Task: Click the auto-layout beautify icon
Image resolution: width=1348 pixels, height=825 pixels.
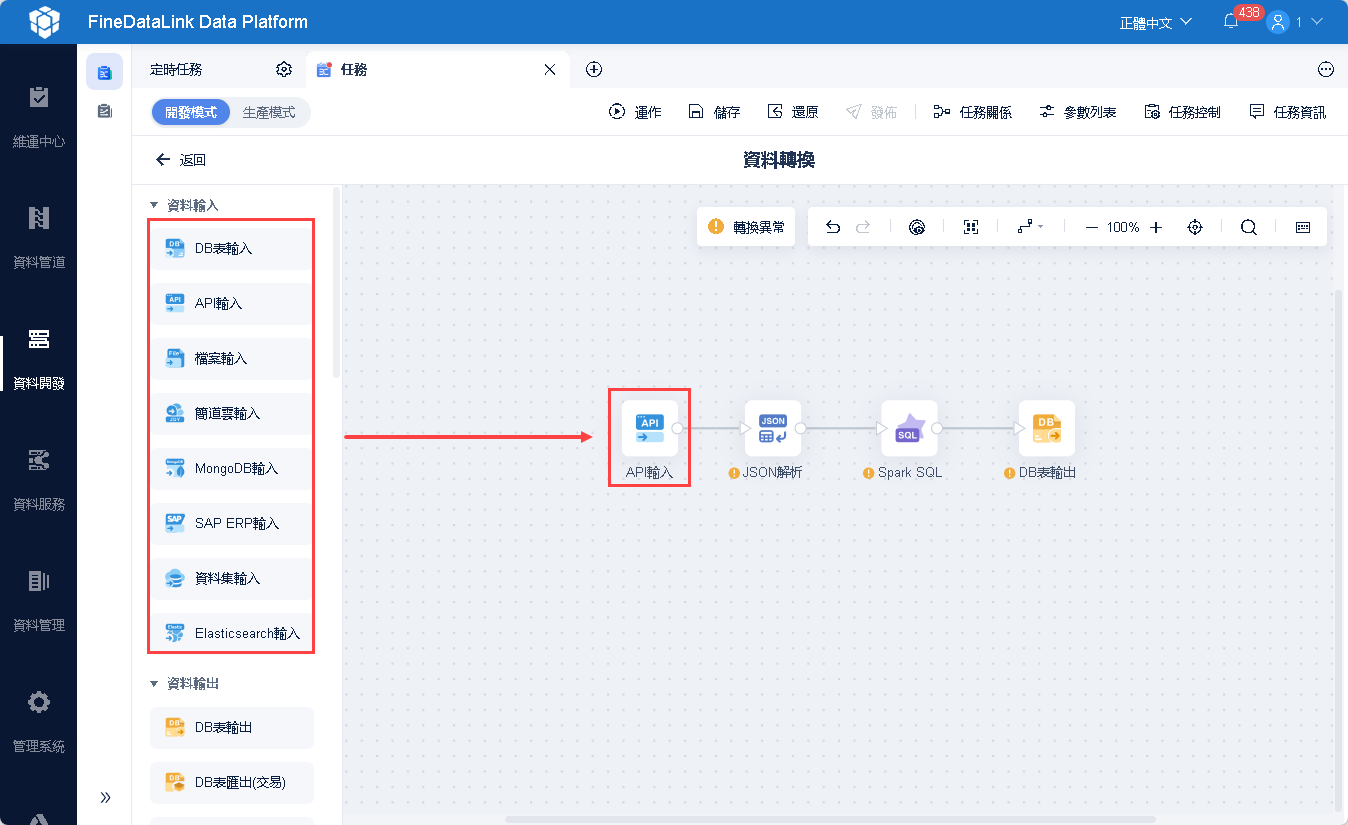Action: (917, 227)
